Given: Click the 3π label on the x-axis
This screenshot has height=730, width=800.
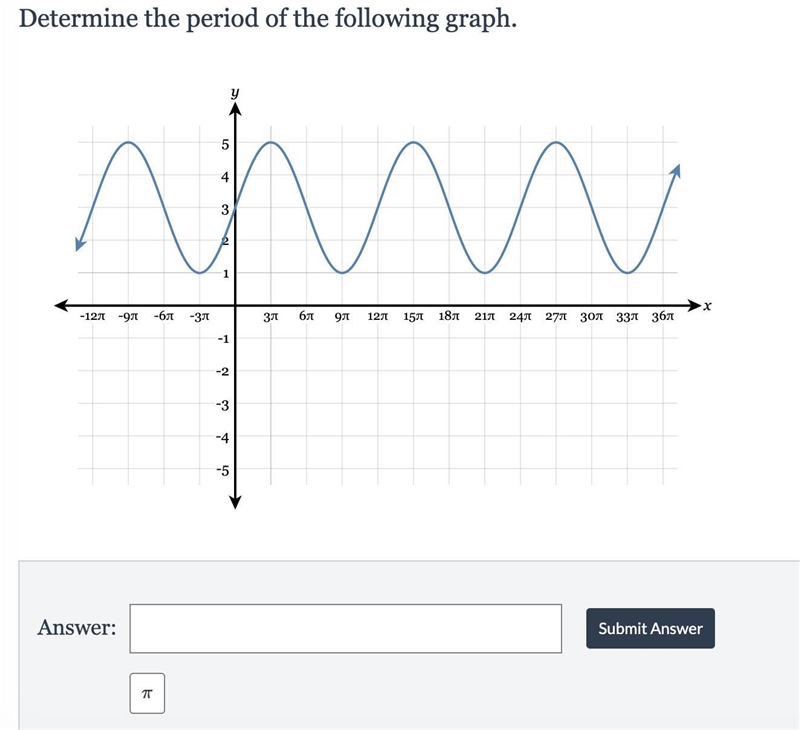Looking at the screenshot, I should pyautogui.click(x=271, y=317).
